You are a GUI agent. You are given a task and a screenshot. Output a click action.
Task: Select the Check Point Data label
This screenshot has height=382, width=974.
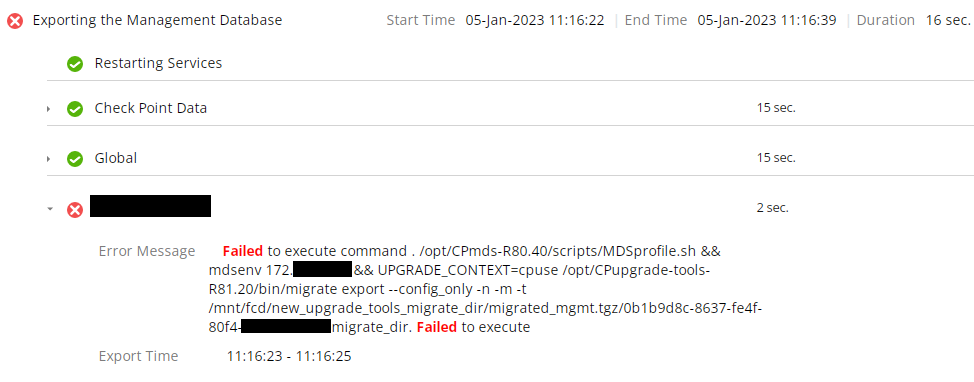point(150,108)
